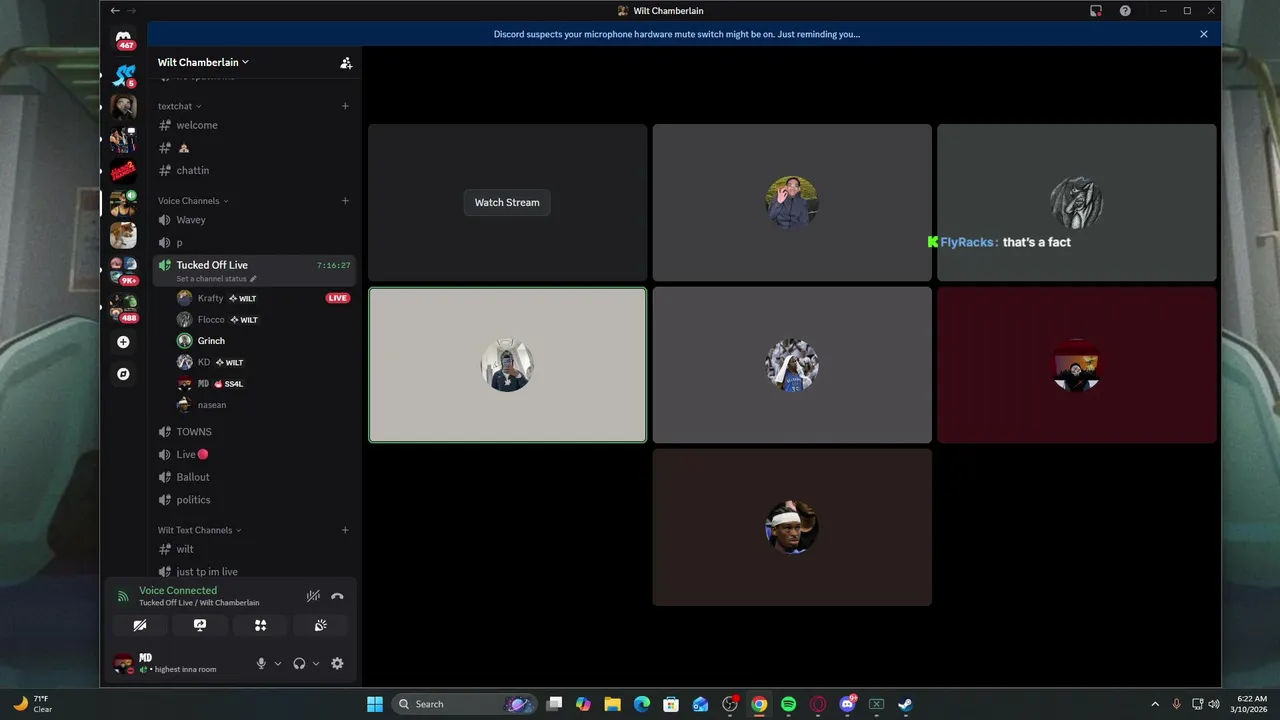
Task: Open Windows Start menu
Action: 375,704
